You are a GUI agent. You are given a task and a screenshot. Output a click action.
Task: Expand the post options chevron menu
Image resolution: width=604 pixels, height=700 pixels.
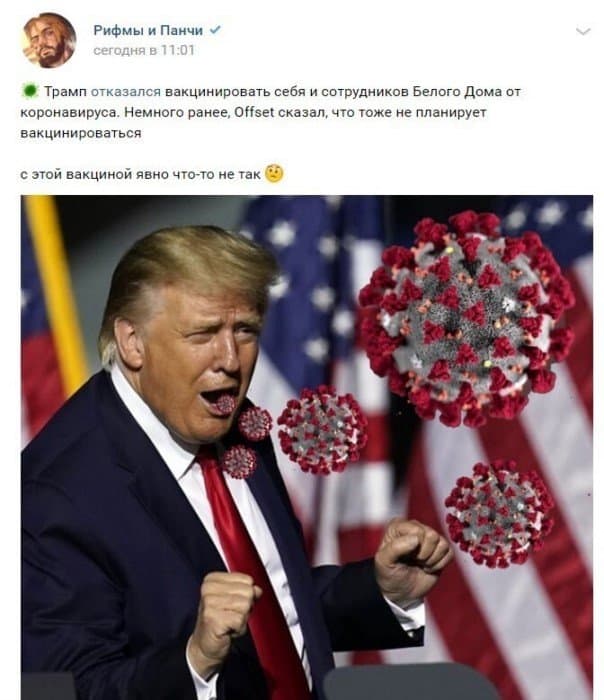tap(583, 31)
